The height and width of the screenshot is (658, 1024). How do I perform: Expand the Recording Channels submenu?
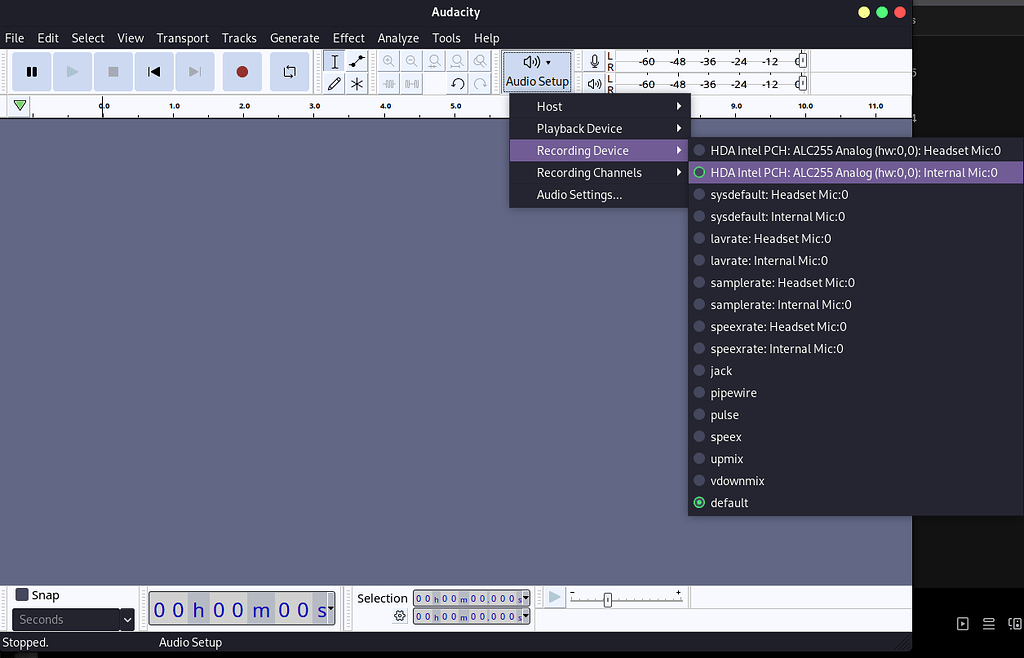point(597,172)
